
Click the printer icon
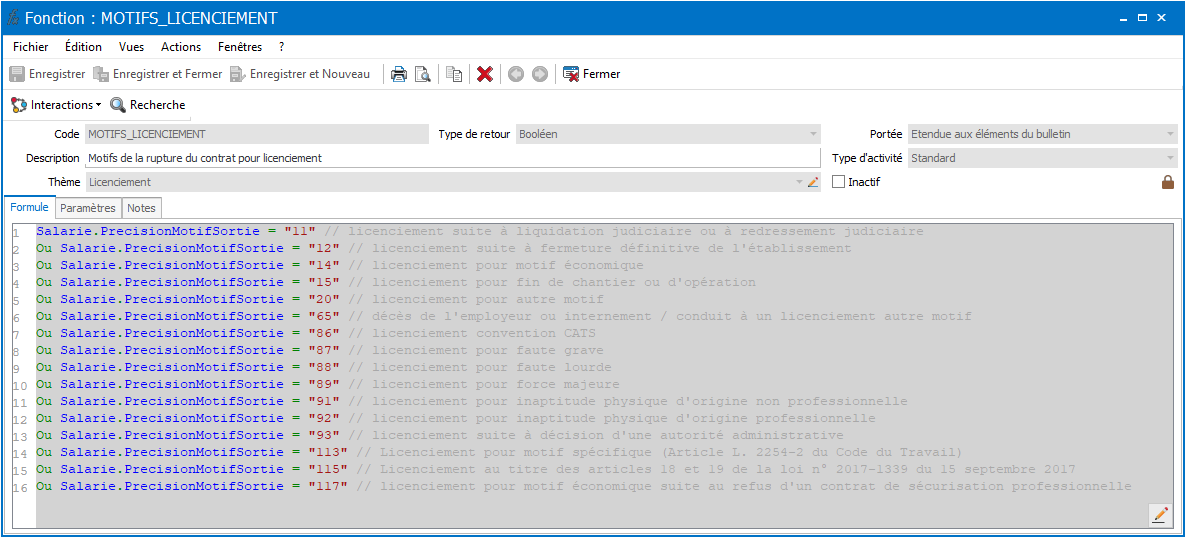(399, 74)
